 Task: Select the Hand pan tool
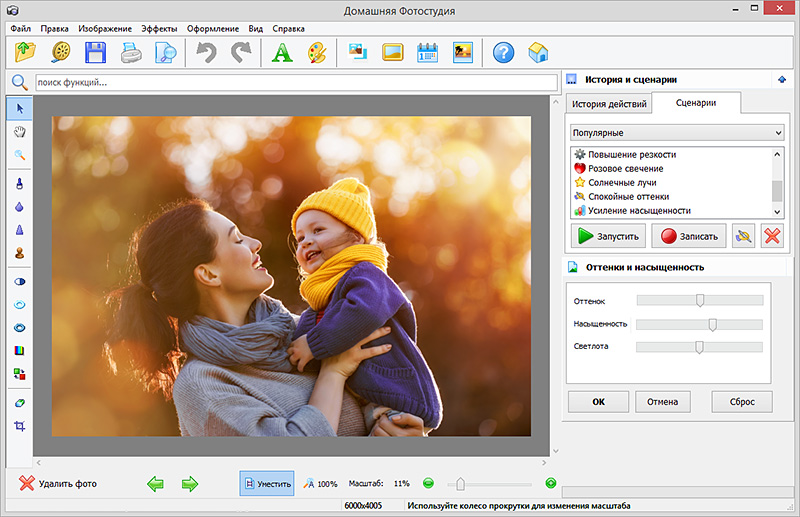coord(19,131)
